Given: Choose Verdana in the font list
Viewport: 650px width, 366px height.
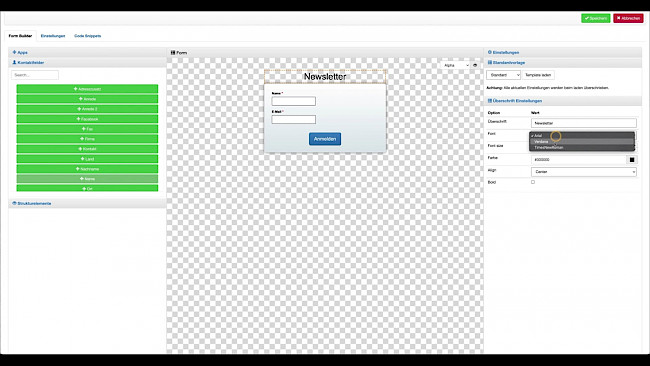Looking at the screenshot, I should [x=582, y=141].
